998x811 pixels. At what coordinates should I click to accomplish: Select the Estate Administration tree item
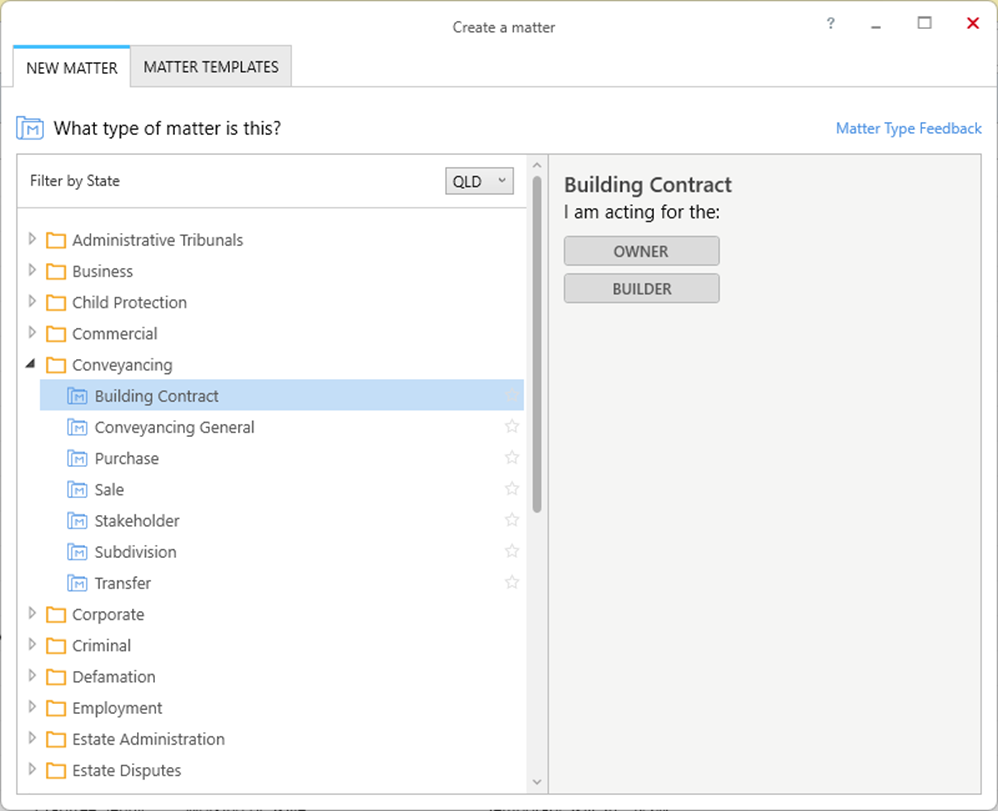pyautogui.click(x=148, y=739)
